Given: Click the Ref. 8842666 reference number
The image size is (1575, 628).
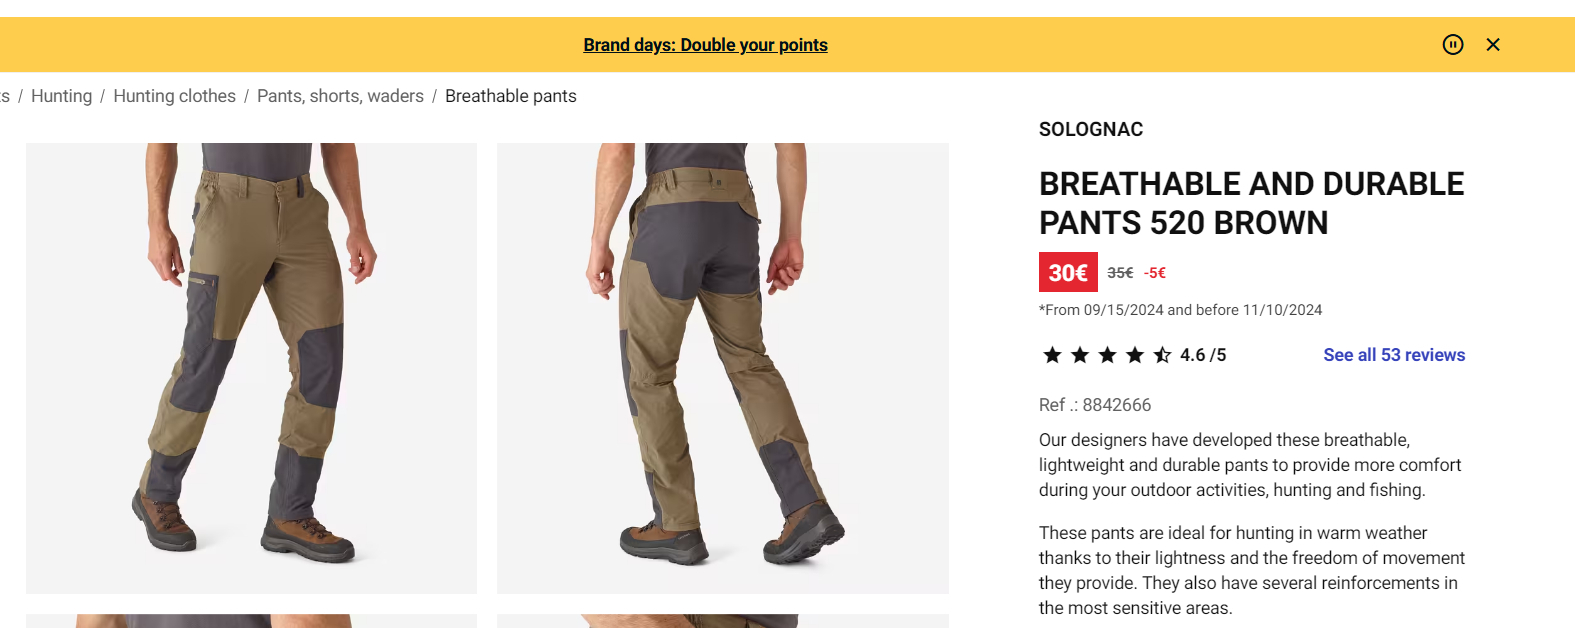Looking at the screenshot, I should coord(1095,405).
